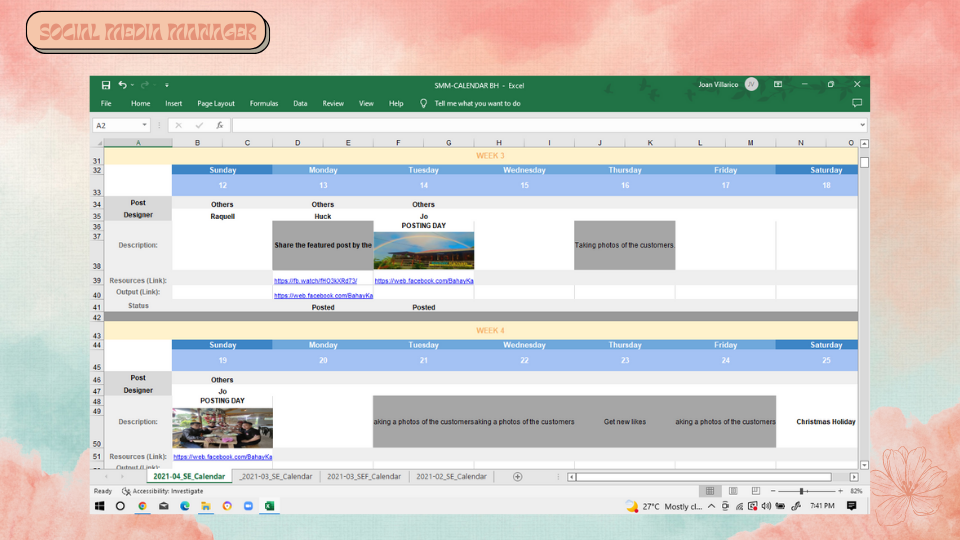Click the group customers photo thumbnail
Screen dimensions: 960x540
coord(223,428)
